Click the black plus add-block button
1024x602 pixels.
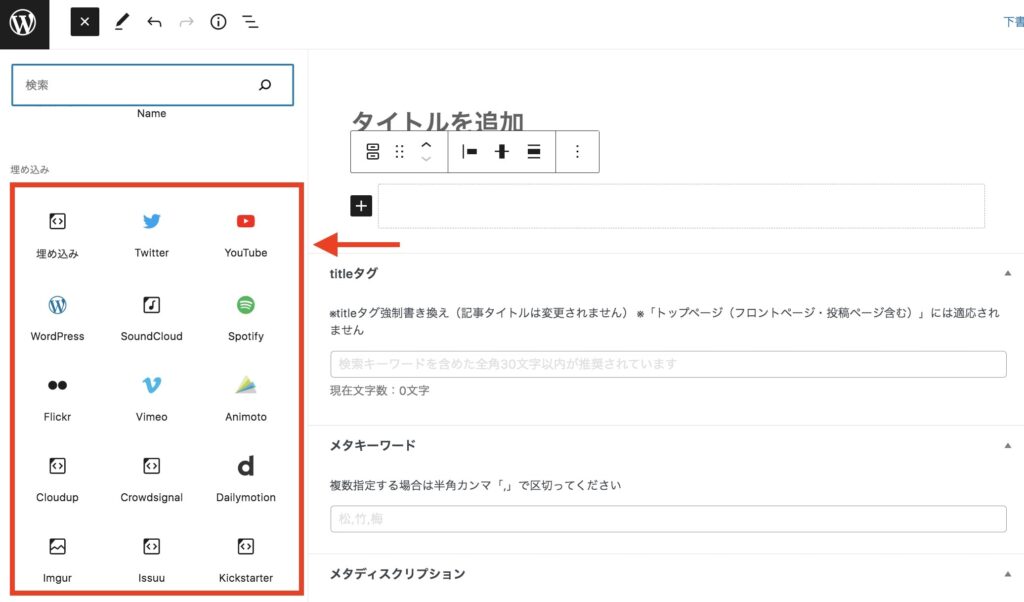(x=361, y=206)
